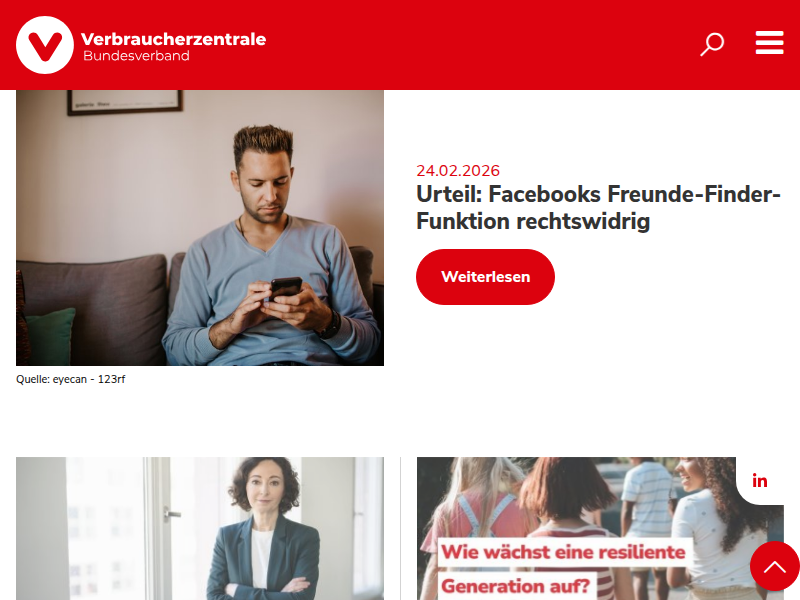This screenshot has height=600, width=800.
Task: Select the 'Generation auf?' overlay text
Action: tap(515, 586)
